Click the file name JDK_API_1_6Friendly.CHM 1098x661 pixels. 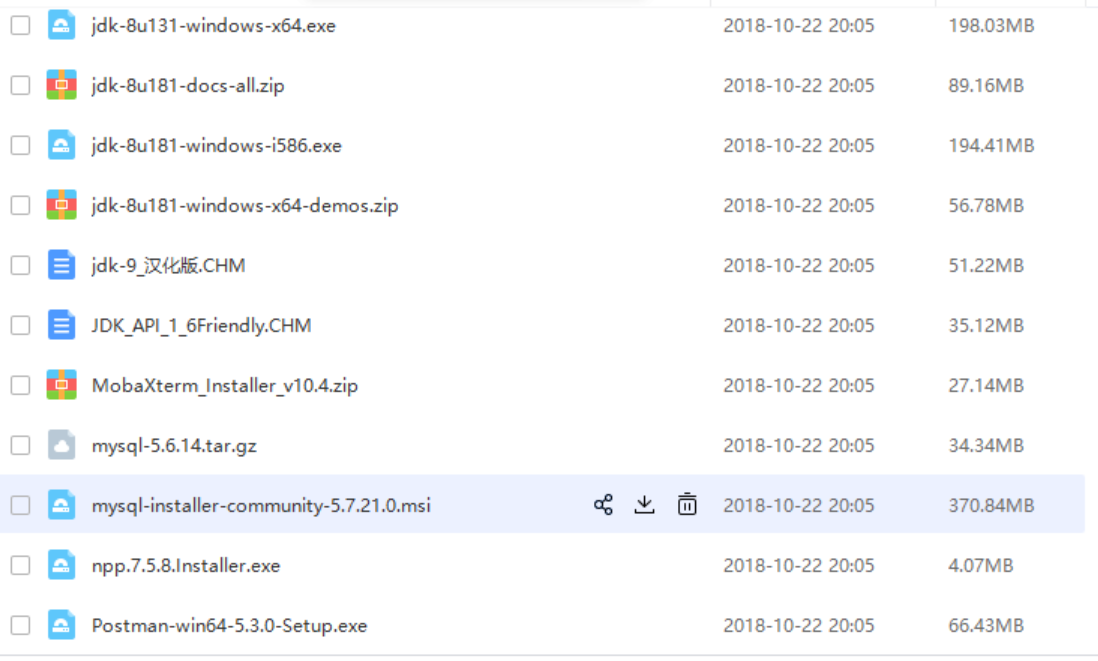point(201,326)
